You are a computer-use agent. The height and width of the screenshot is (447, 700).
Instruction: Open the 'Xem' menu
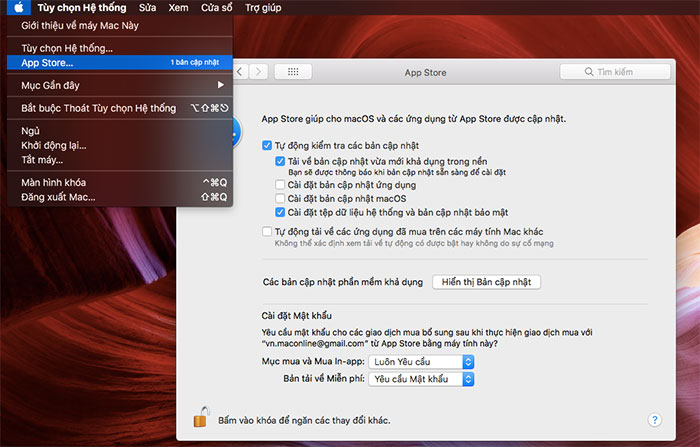[178, 8]
